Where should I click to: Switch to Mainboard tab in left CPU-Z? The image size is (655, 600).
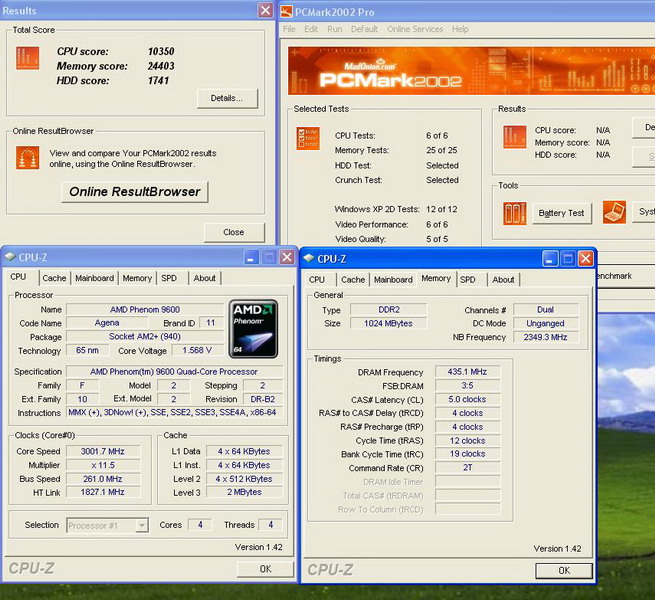pyautogui.click(x=94, y=278)
